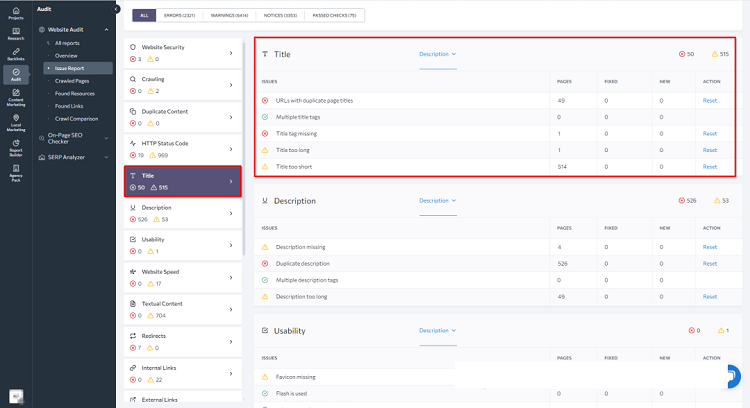Screen dimensions: 750x408
Task: Open Crawling category
Action: [x=183, y=85]
